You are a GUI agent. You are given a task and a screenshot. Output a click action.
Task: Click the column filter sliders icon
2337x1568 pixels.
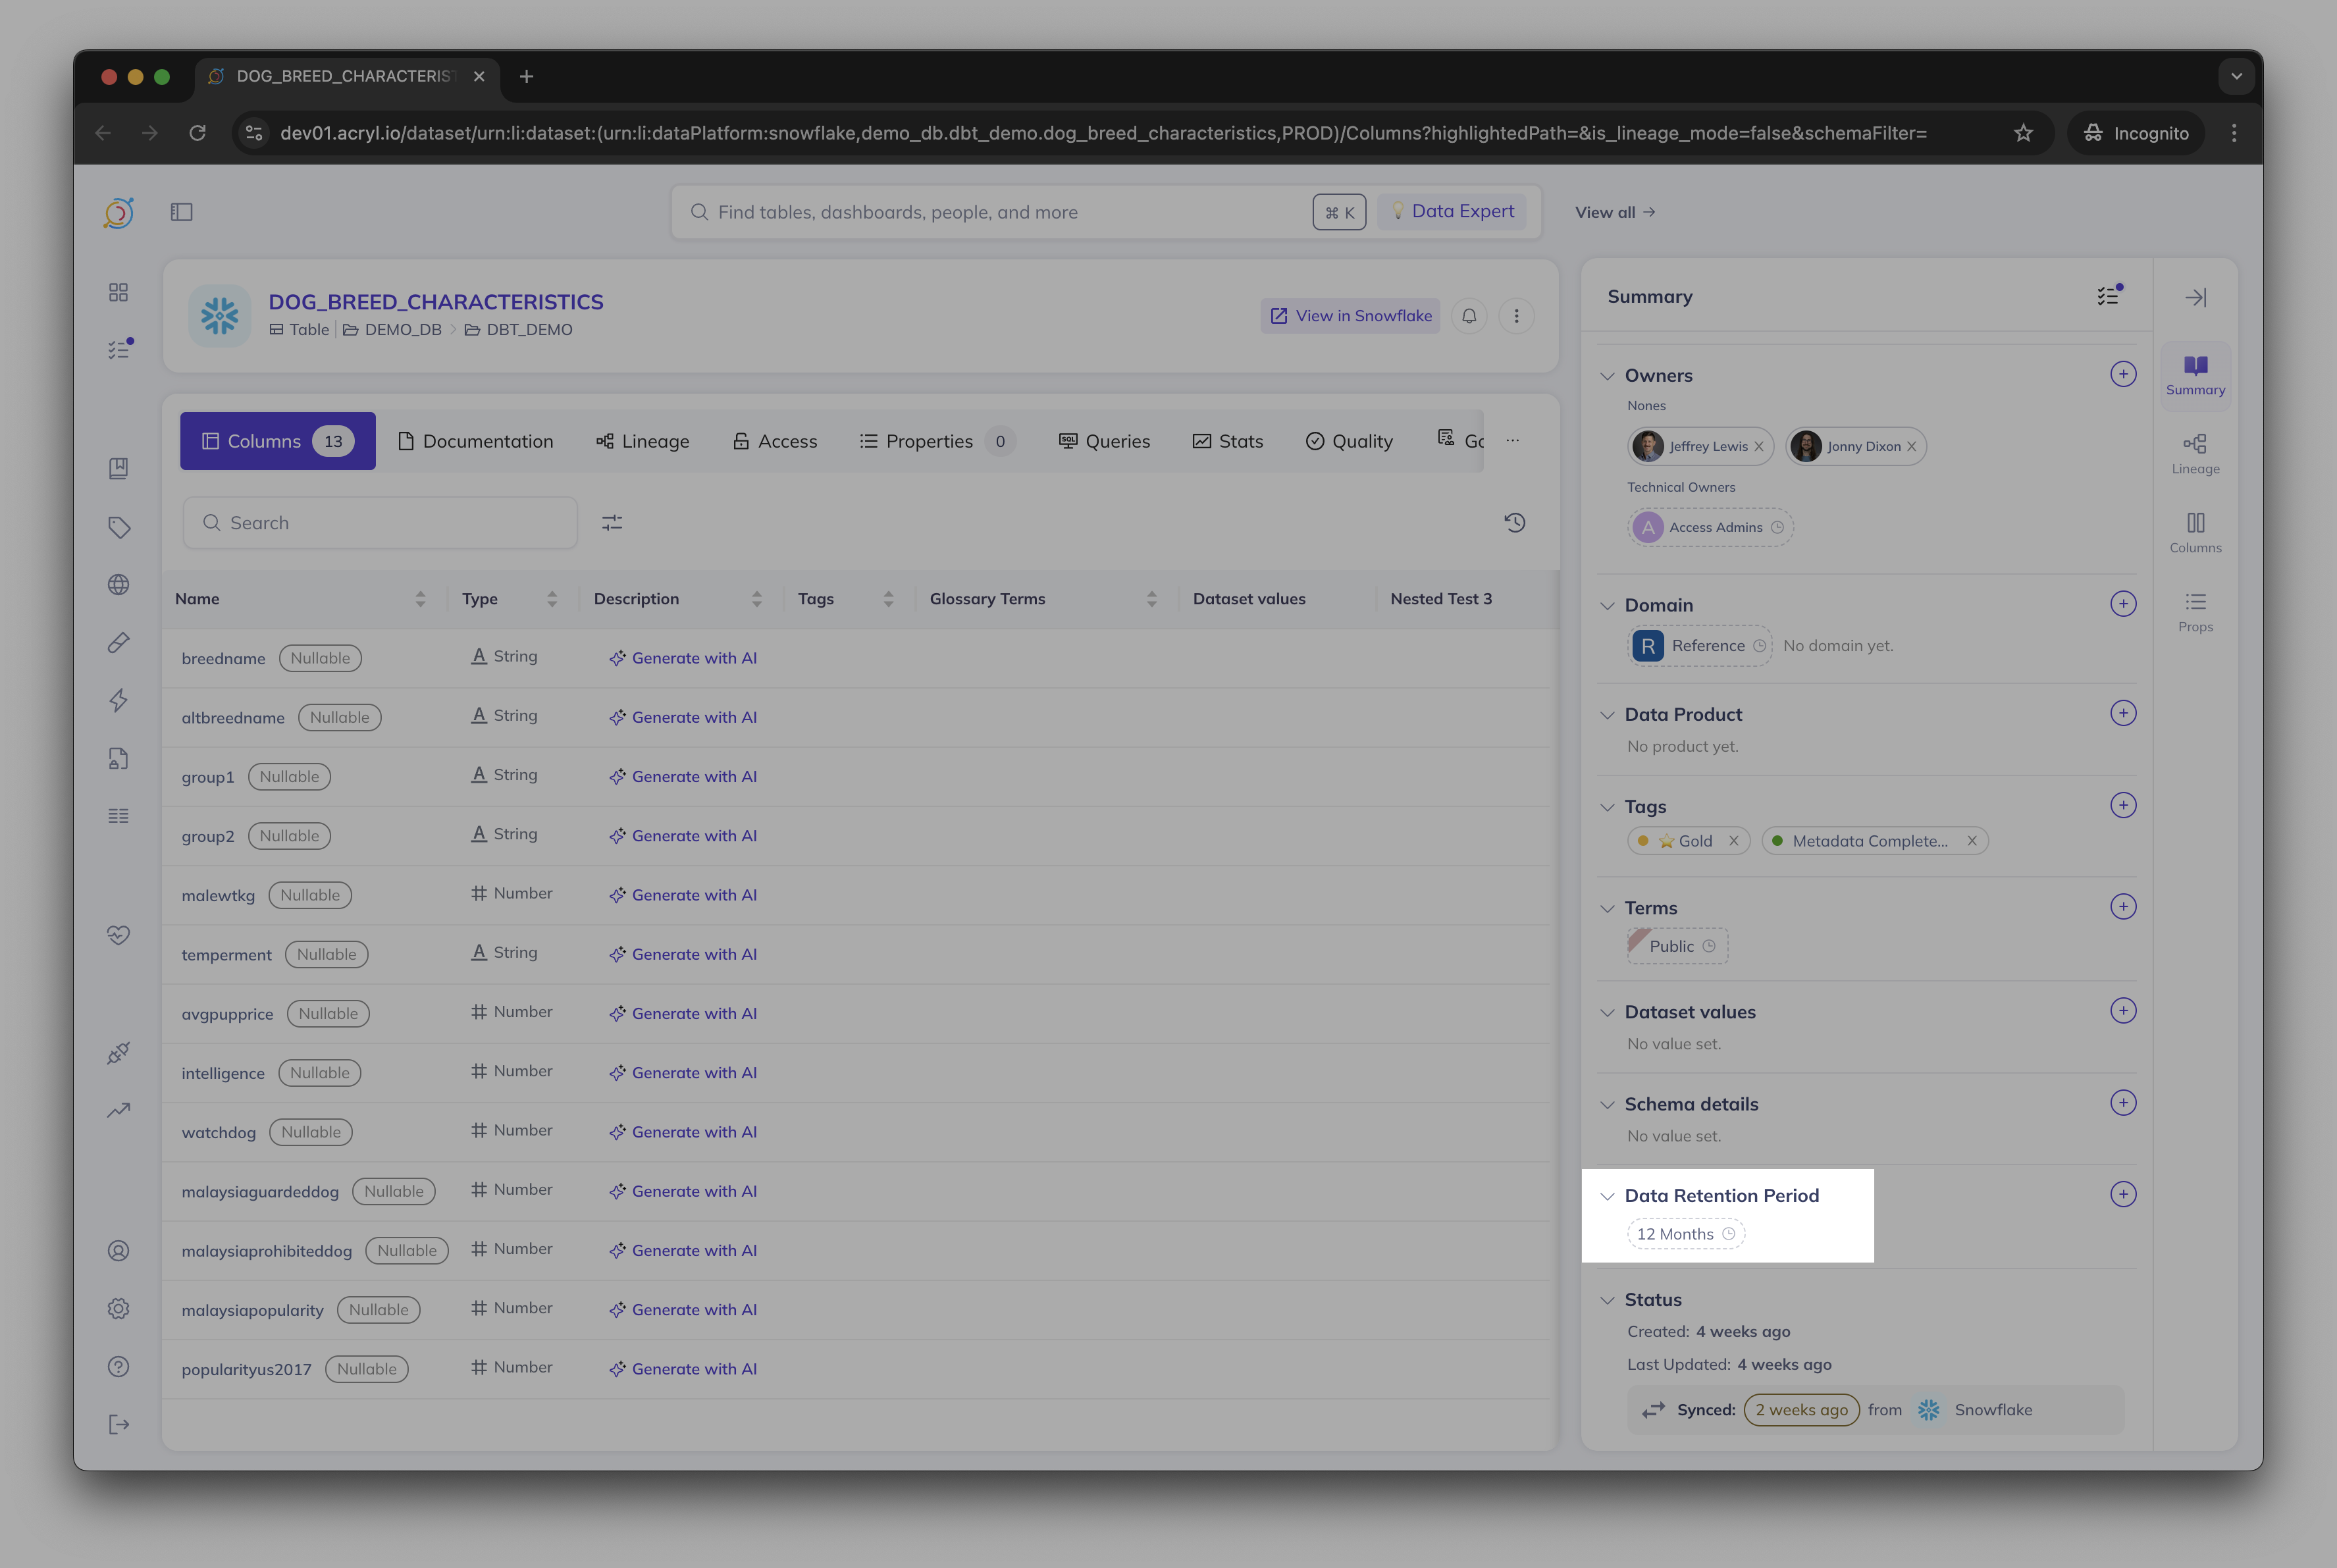coord(612,523)
